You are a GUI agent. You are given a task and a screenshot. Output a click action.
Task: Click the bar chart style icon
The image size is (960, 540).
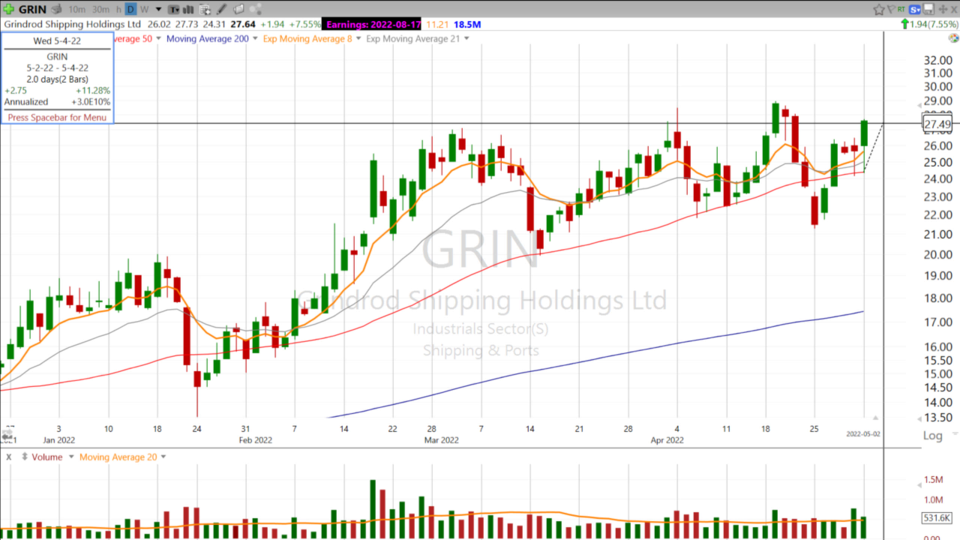click(x=189, y=9)
